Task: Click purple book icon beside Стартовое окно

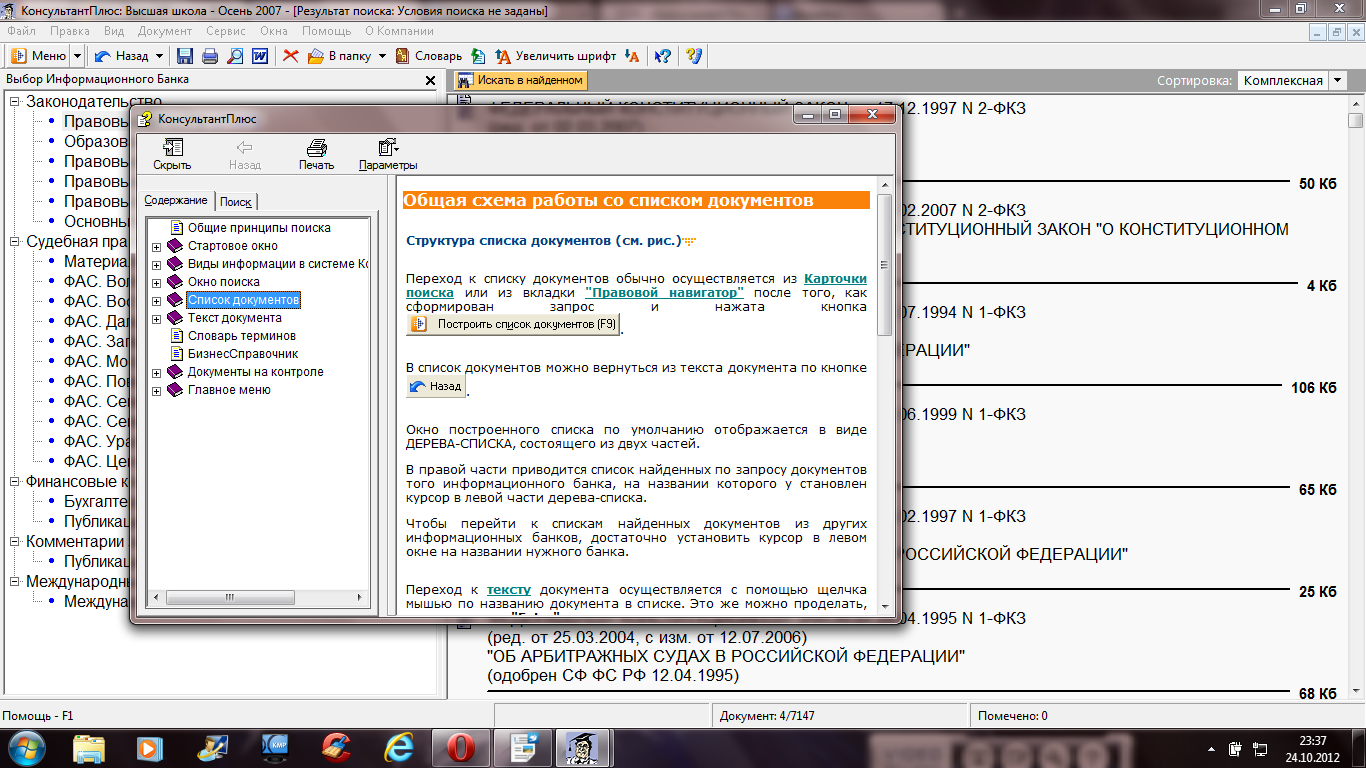Action: (x=175, y=246)
